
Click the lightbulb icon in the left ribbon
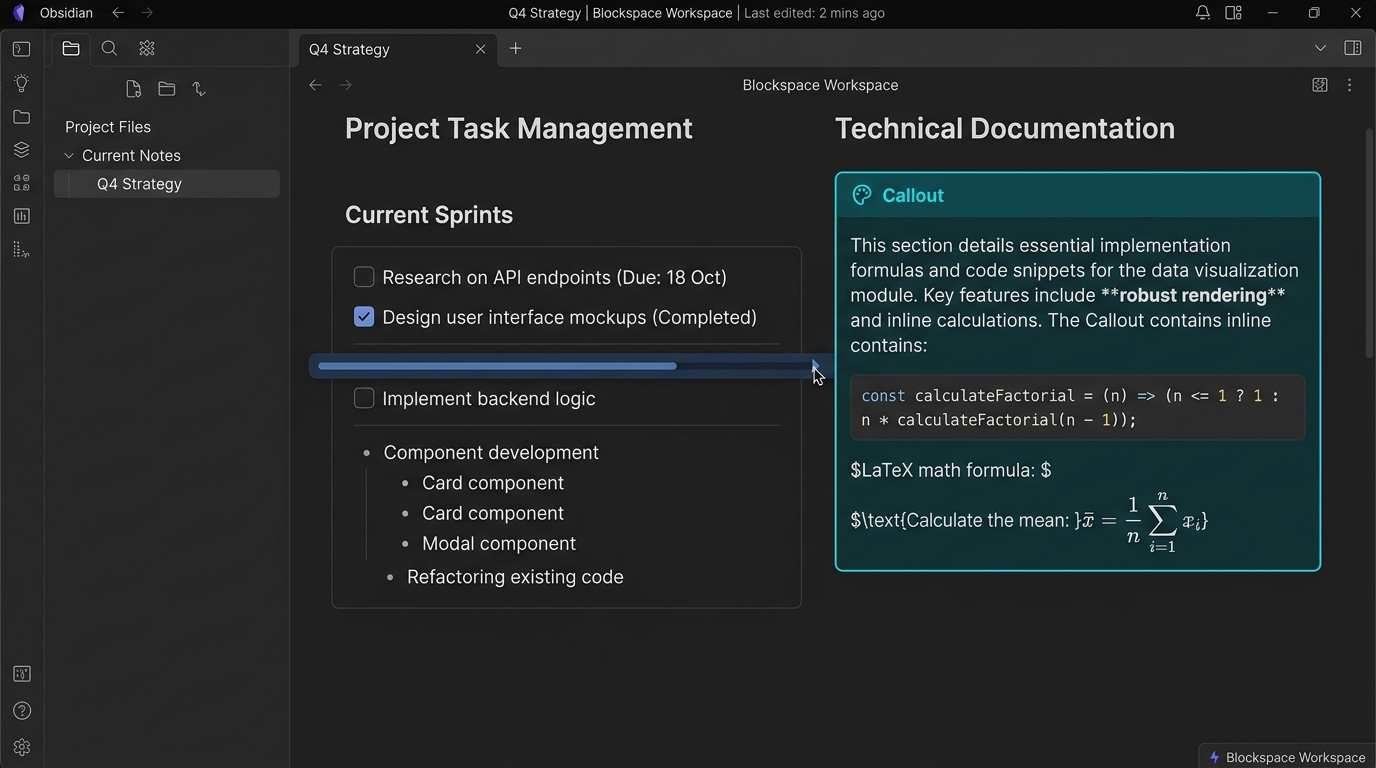(x=21, y=83)
